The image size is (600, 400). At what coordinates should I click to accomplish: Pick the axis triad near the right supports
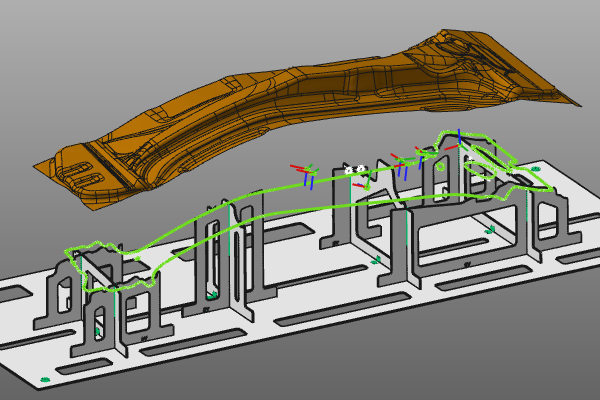pyautogui.click(x=400, y=165)
